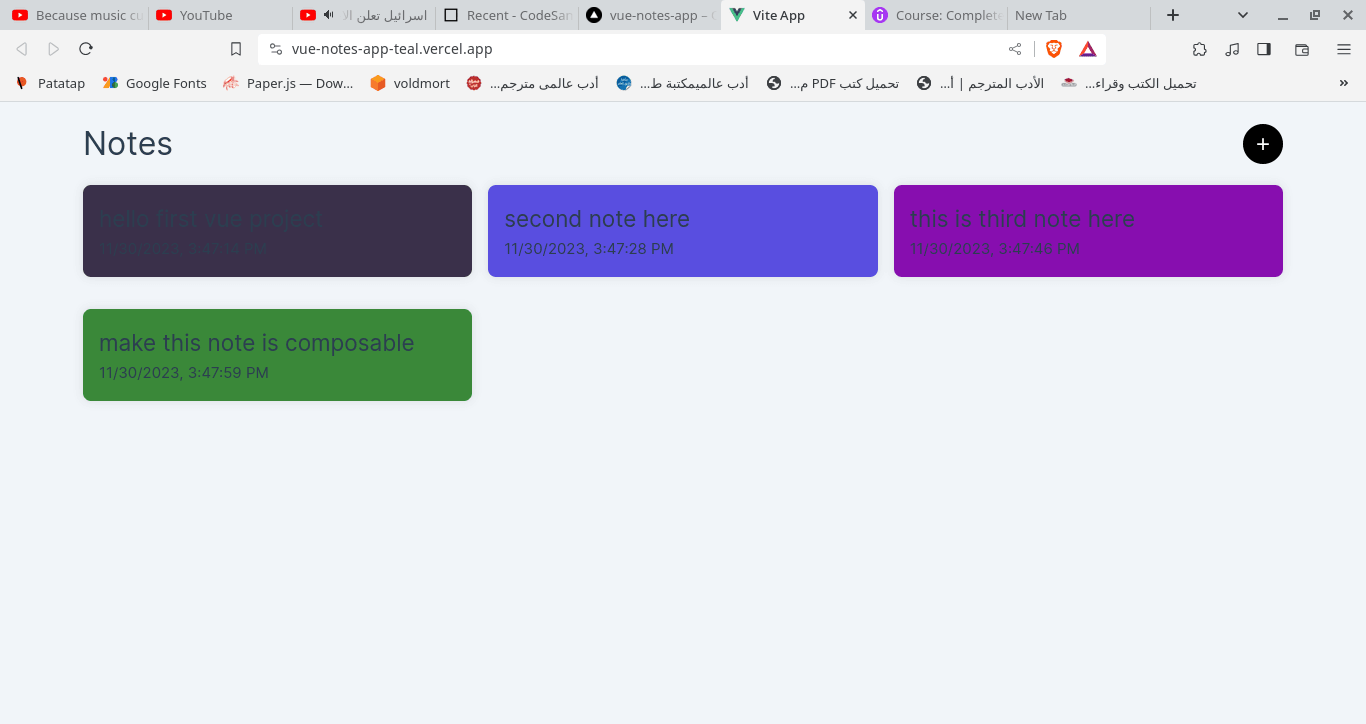Click the share icon in address bar
1366x724 pixels.
pyautogui.click(x=1015, y=49)
